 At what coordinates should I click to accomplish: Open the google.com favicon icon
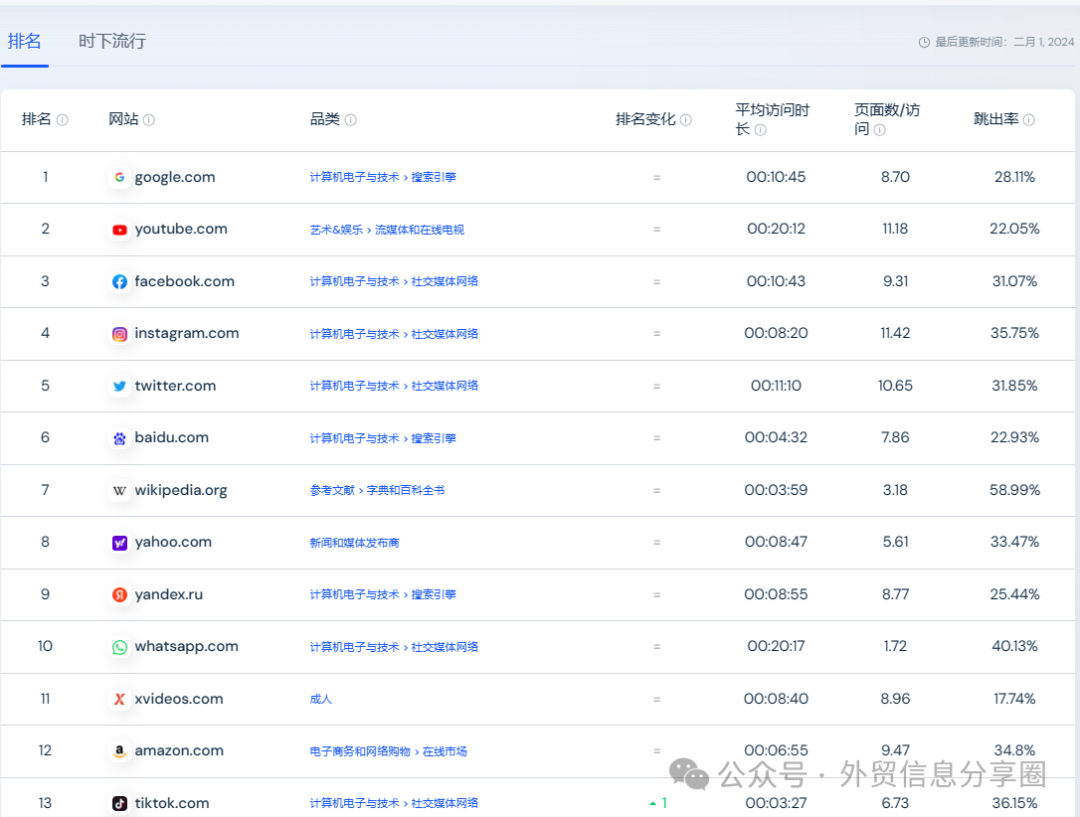click(119, 177)
